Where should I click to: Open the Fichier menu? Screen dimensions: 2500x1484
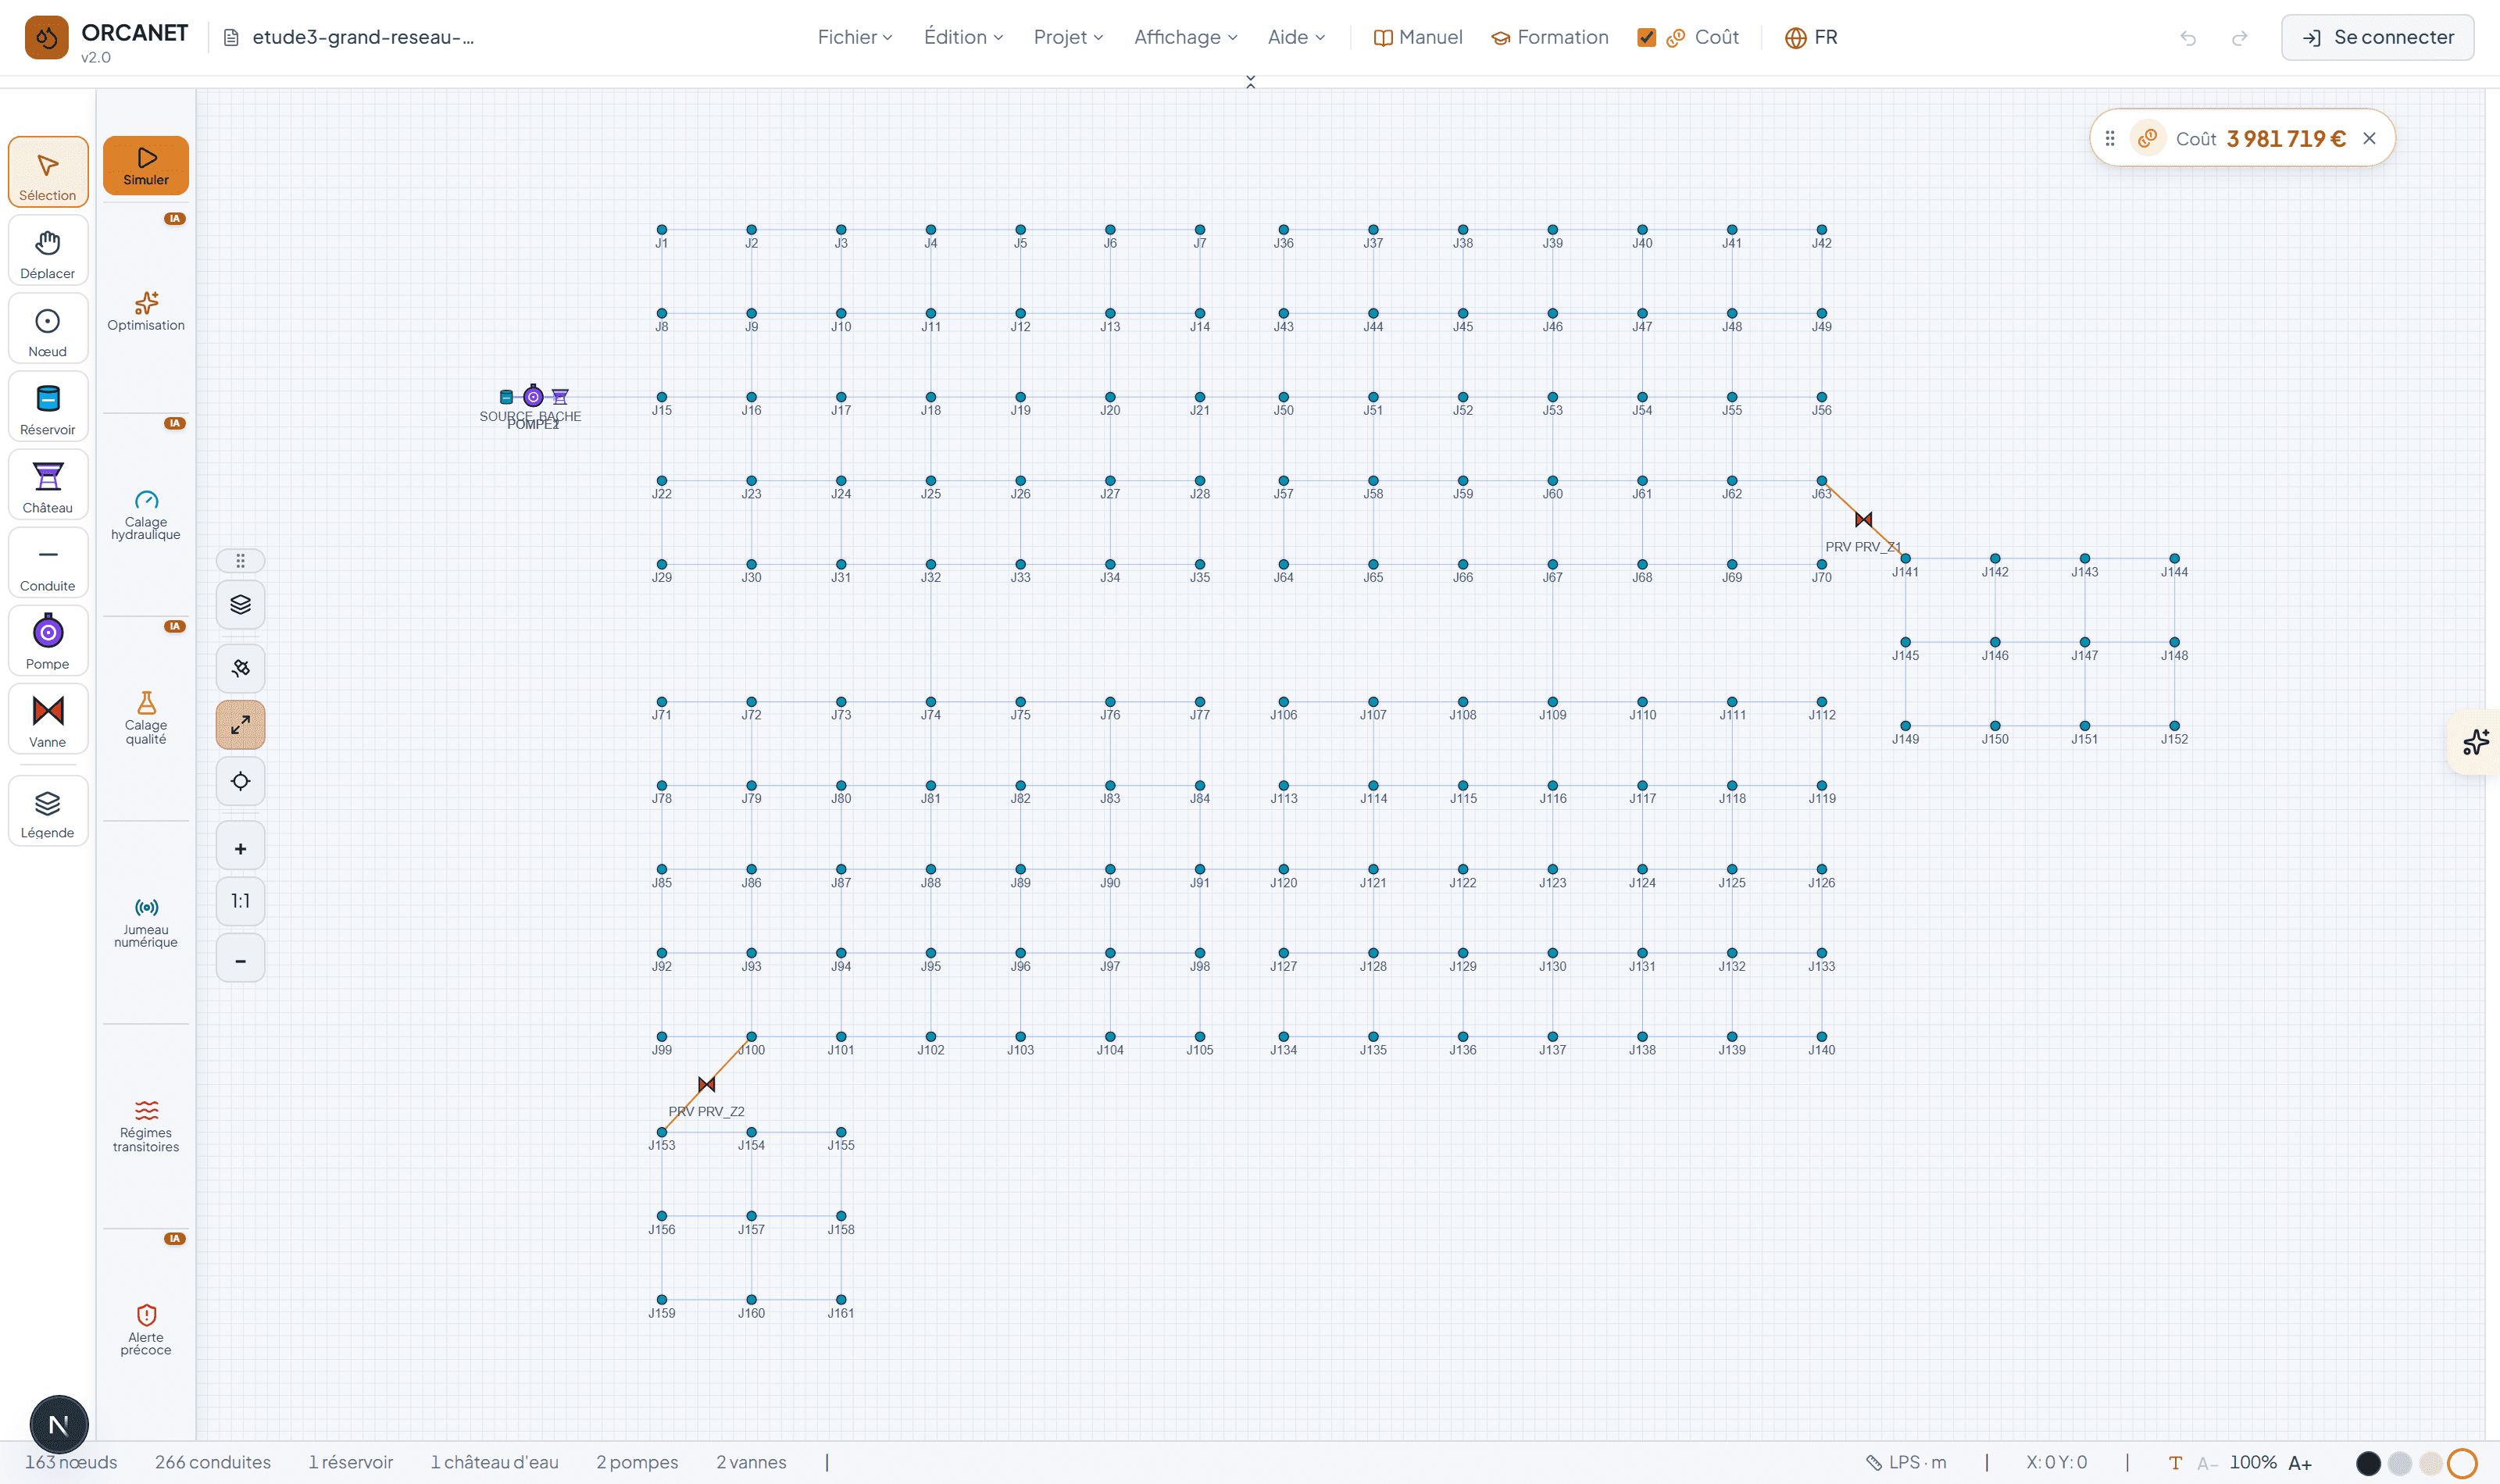pyautogui.click(x=855, y=37)
